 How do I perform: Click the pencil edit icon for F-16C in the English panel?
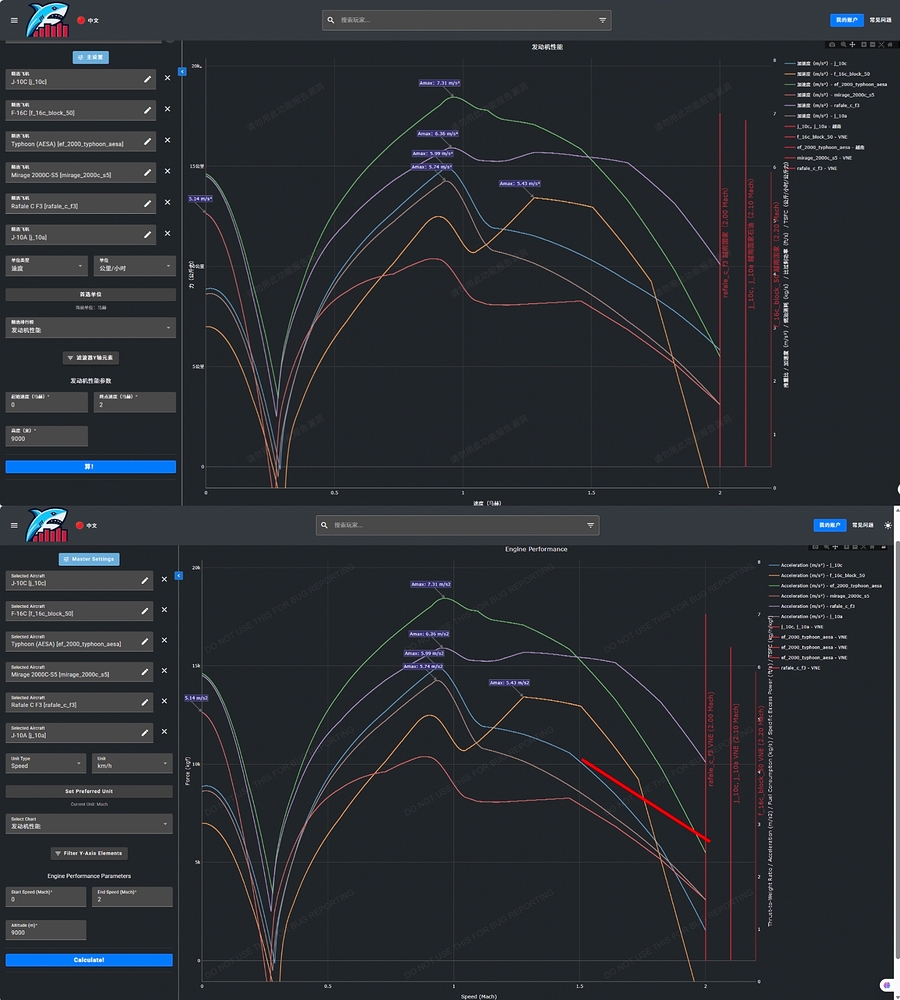[145, 609]
